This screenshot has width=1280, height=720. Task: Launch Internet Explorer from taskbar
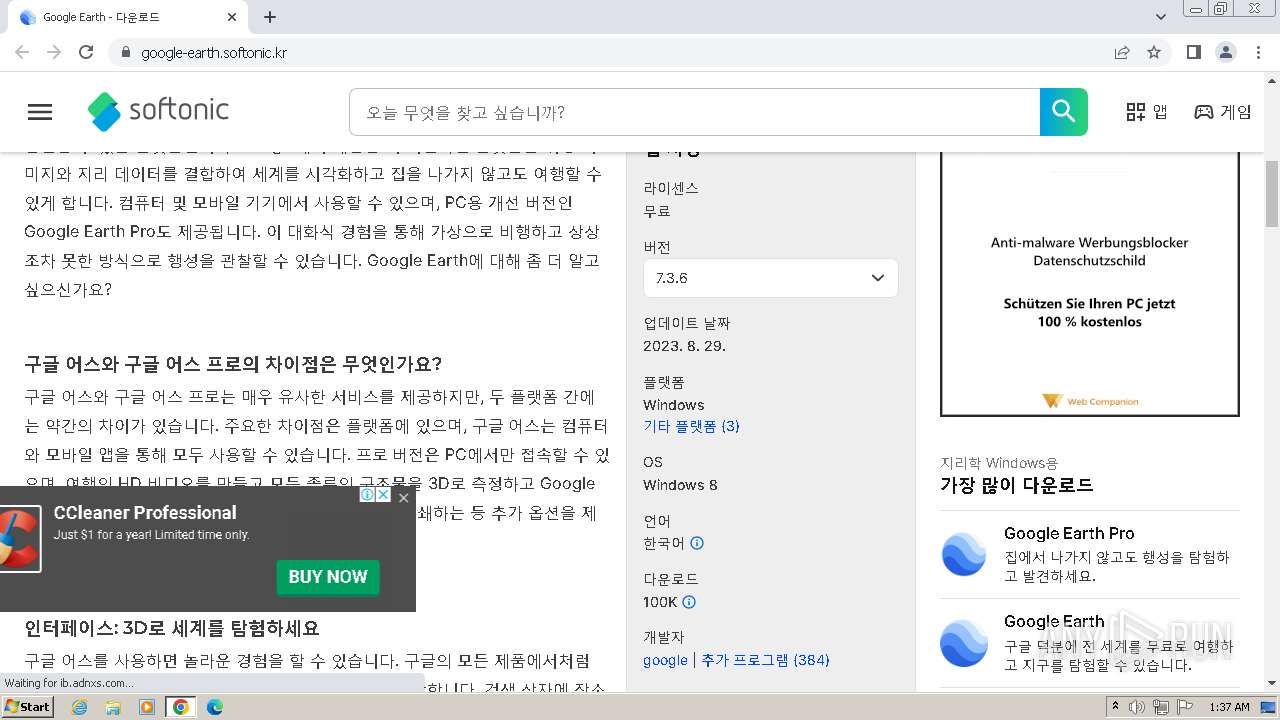click(x=80, y=707)
